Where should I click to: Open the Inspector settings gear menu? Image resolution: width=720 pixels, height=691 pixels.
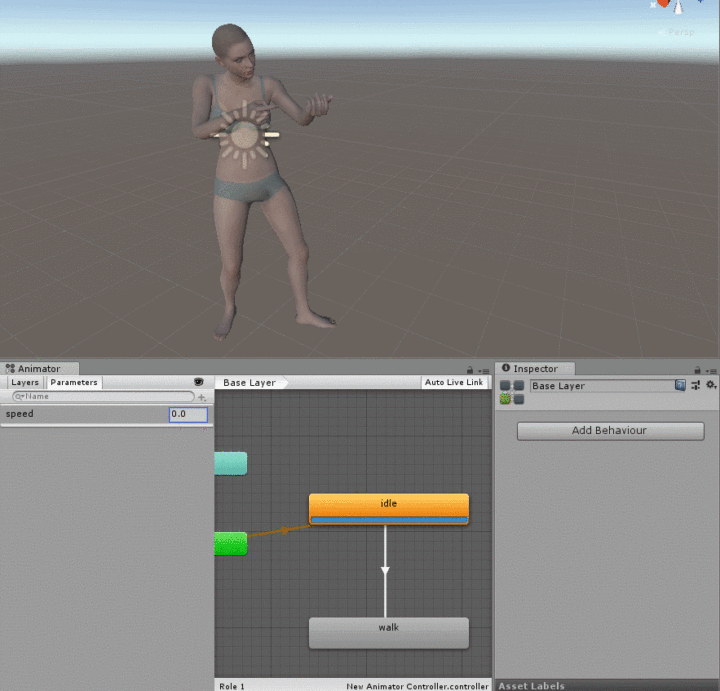tap(711, 385)
